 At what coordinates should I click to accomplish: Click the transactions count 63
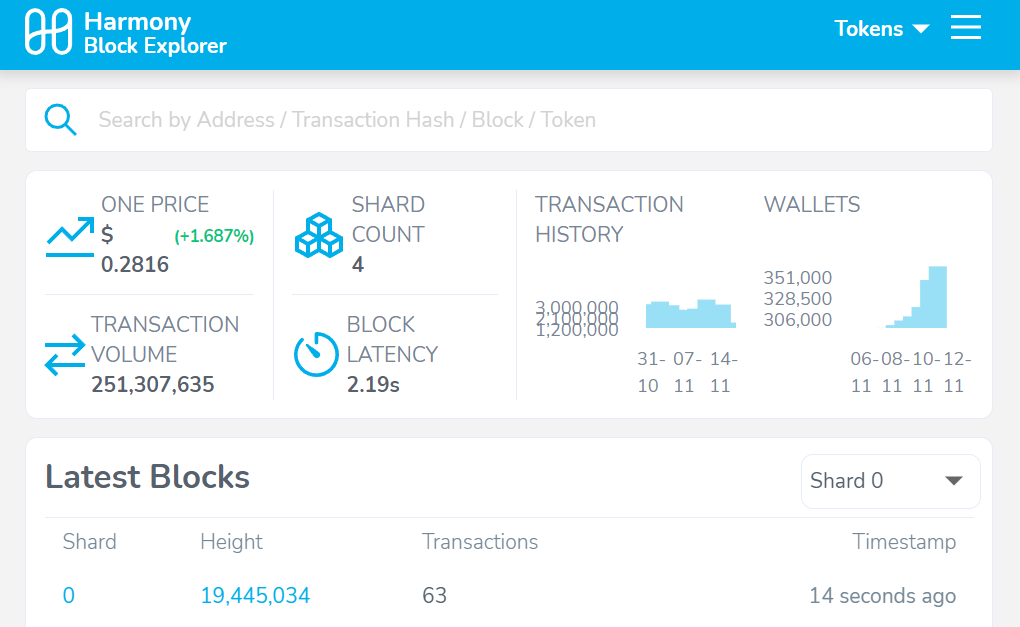click(x=435, y=596)
